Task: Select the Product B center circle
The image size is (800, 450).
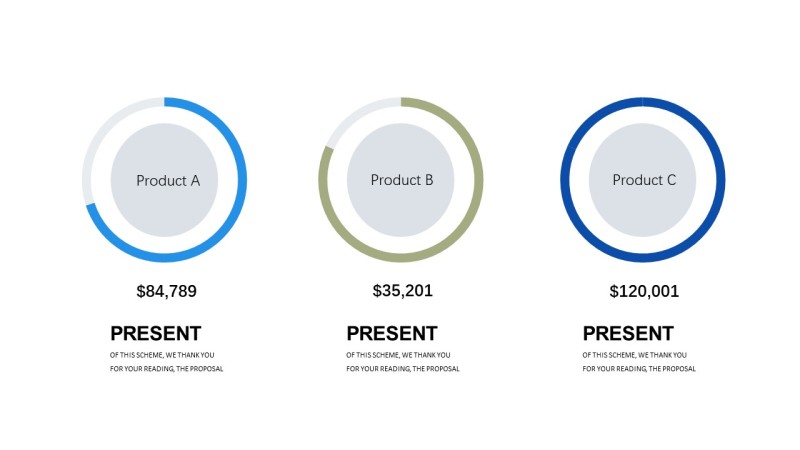Action: tap(401, 180)
